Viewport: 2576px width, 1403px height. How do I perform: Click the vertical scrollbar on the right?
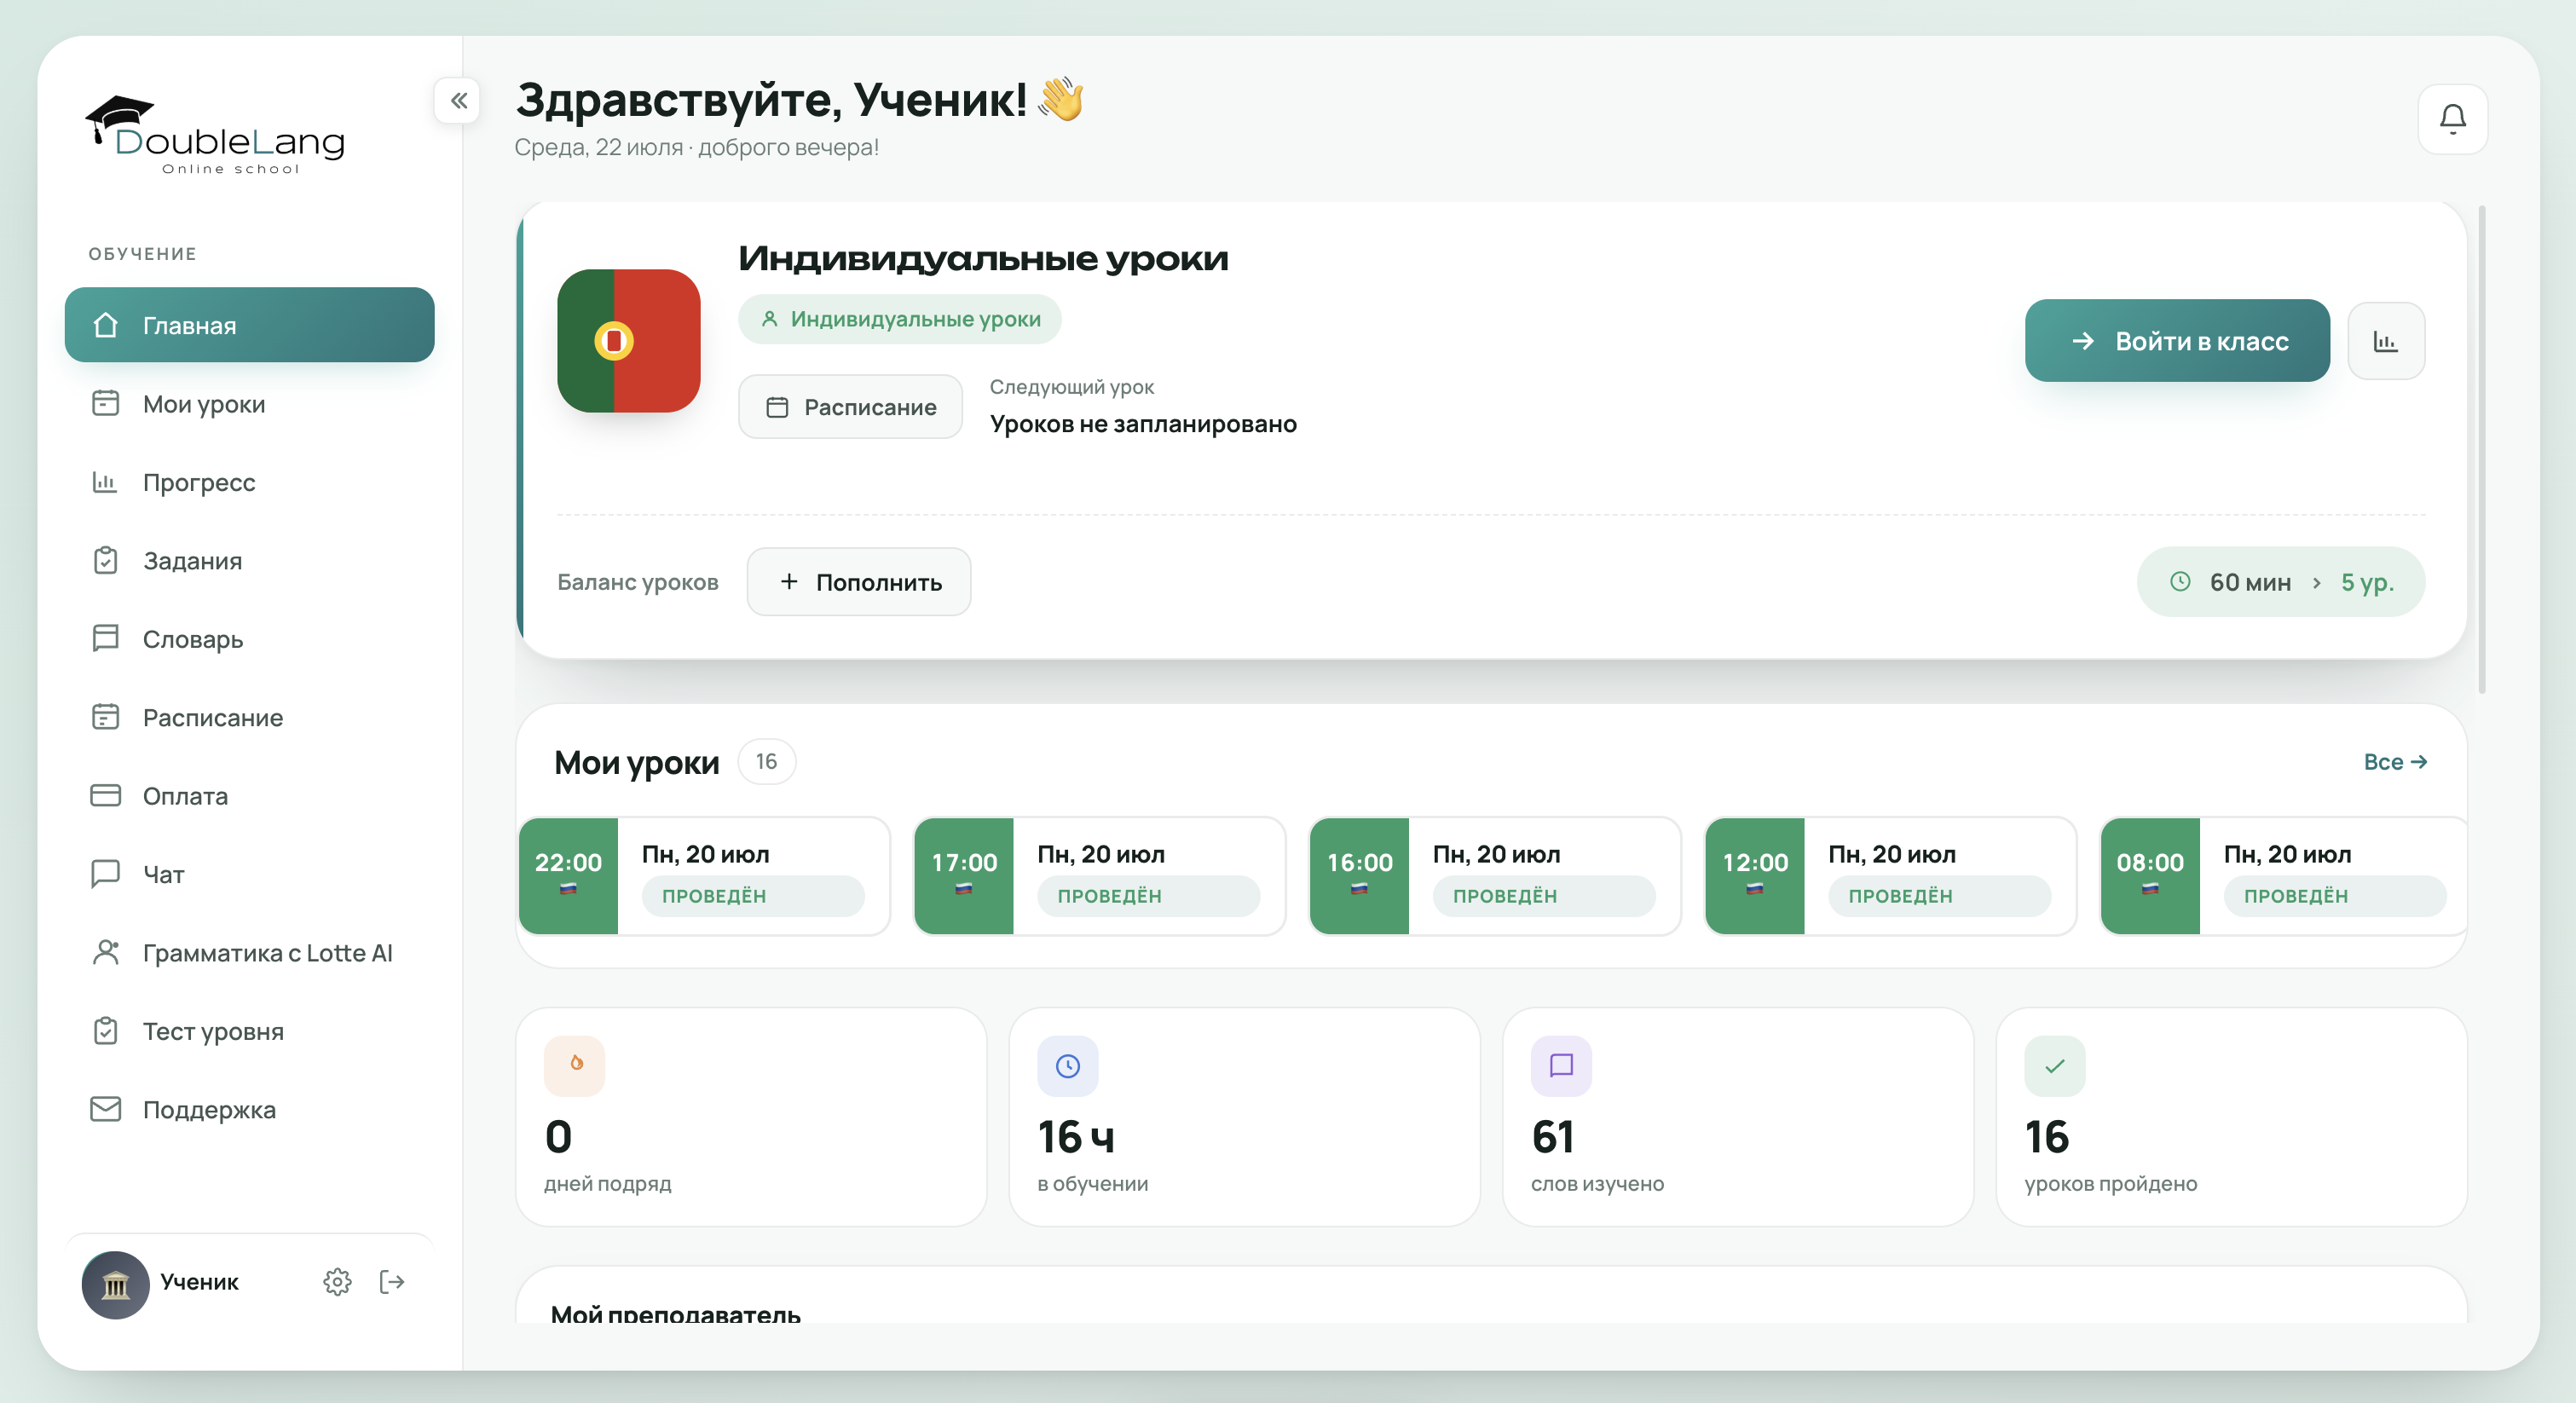tap(2482, 450)
